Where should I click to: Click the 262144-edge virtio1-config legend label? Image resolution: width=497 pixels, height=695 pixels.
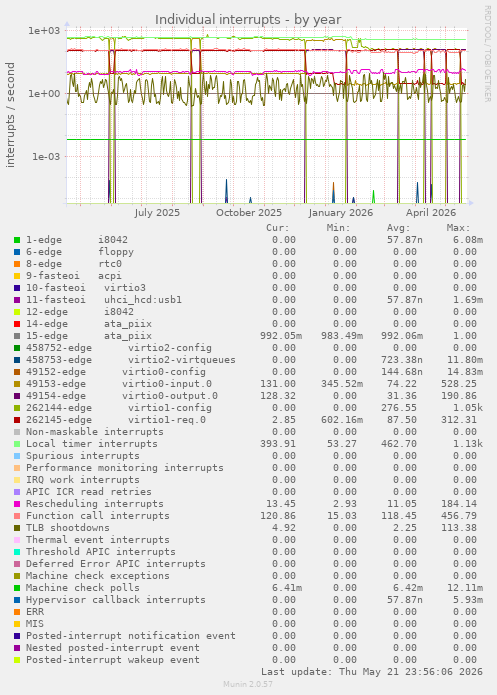point(119,408)
